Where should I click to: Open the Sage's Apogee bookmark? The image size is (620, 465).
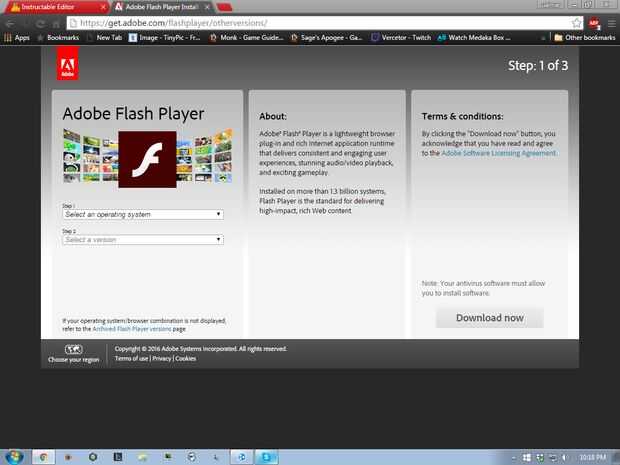(x=327, y=38)
